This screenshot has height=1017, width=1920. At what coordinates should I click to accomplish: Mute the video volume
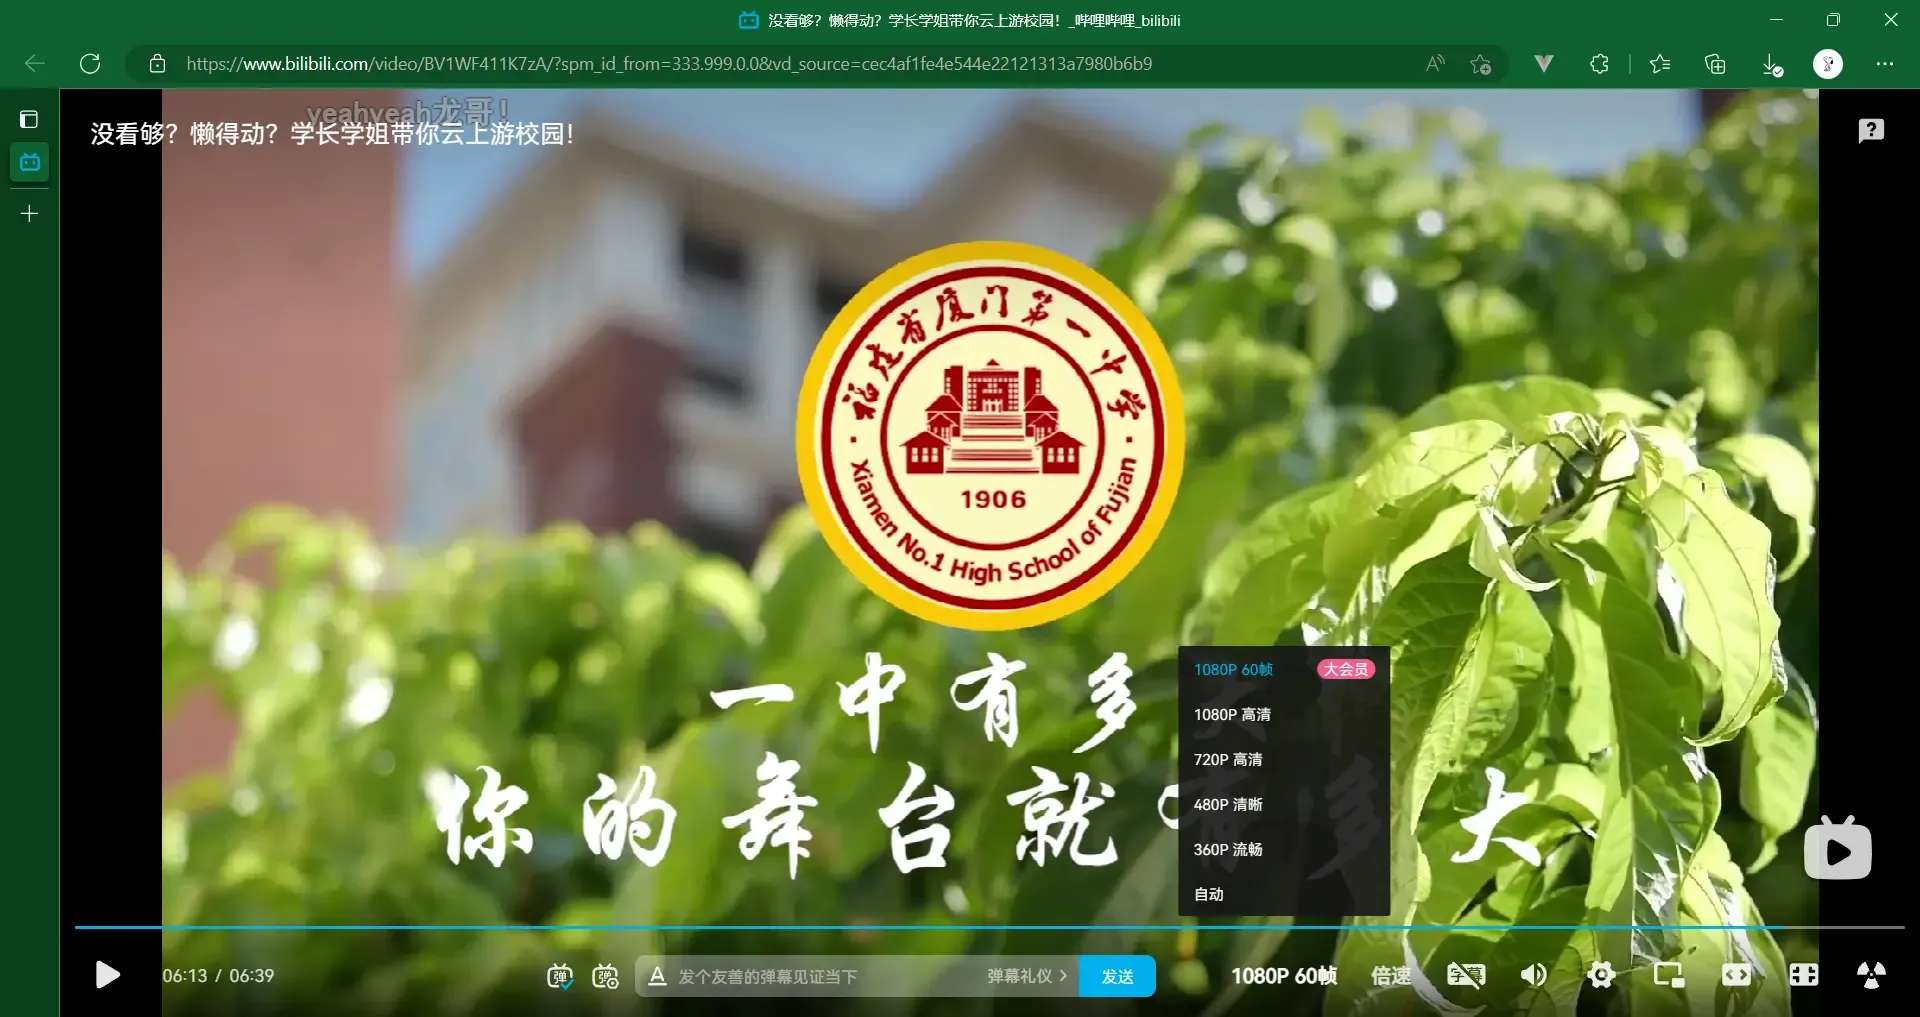click(x=1534, y=975)
